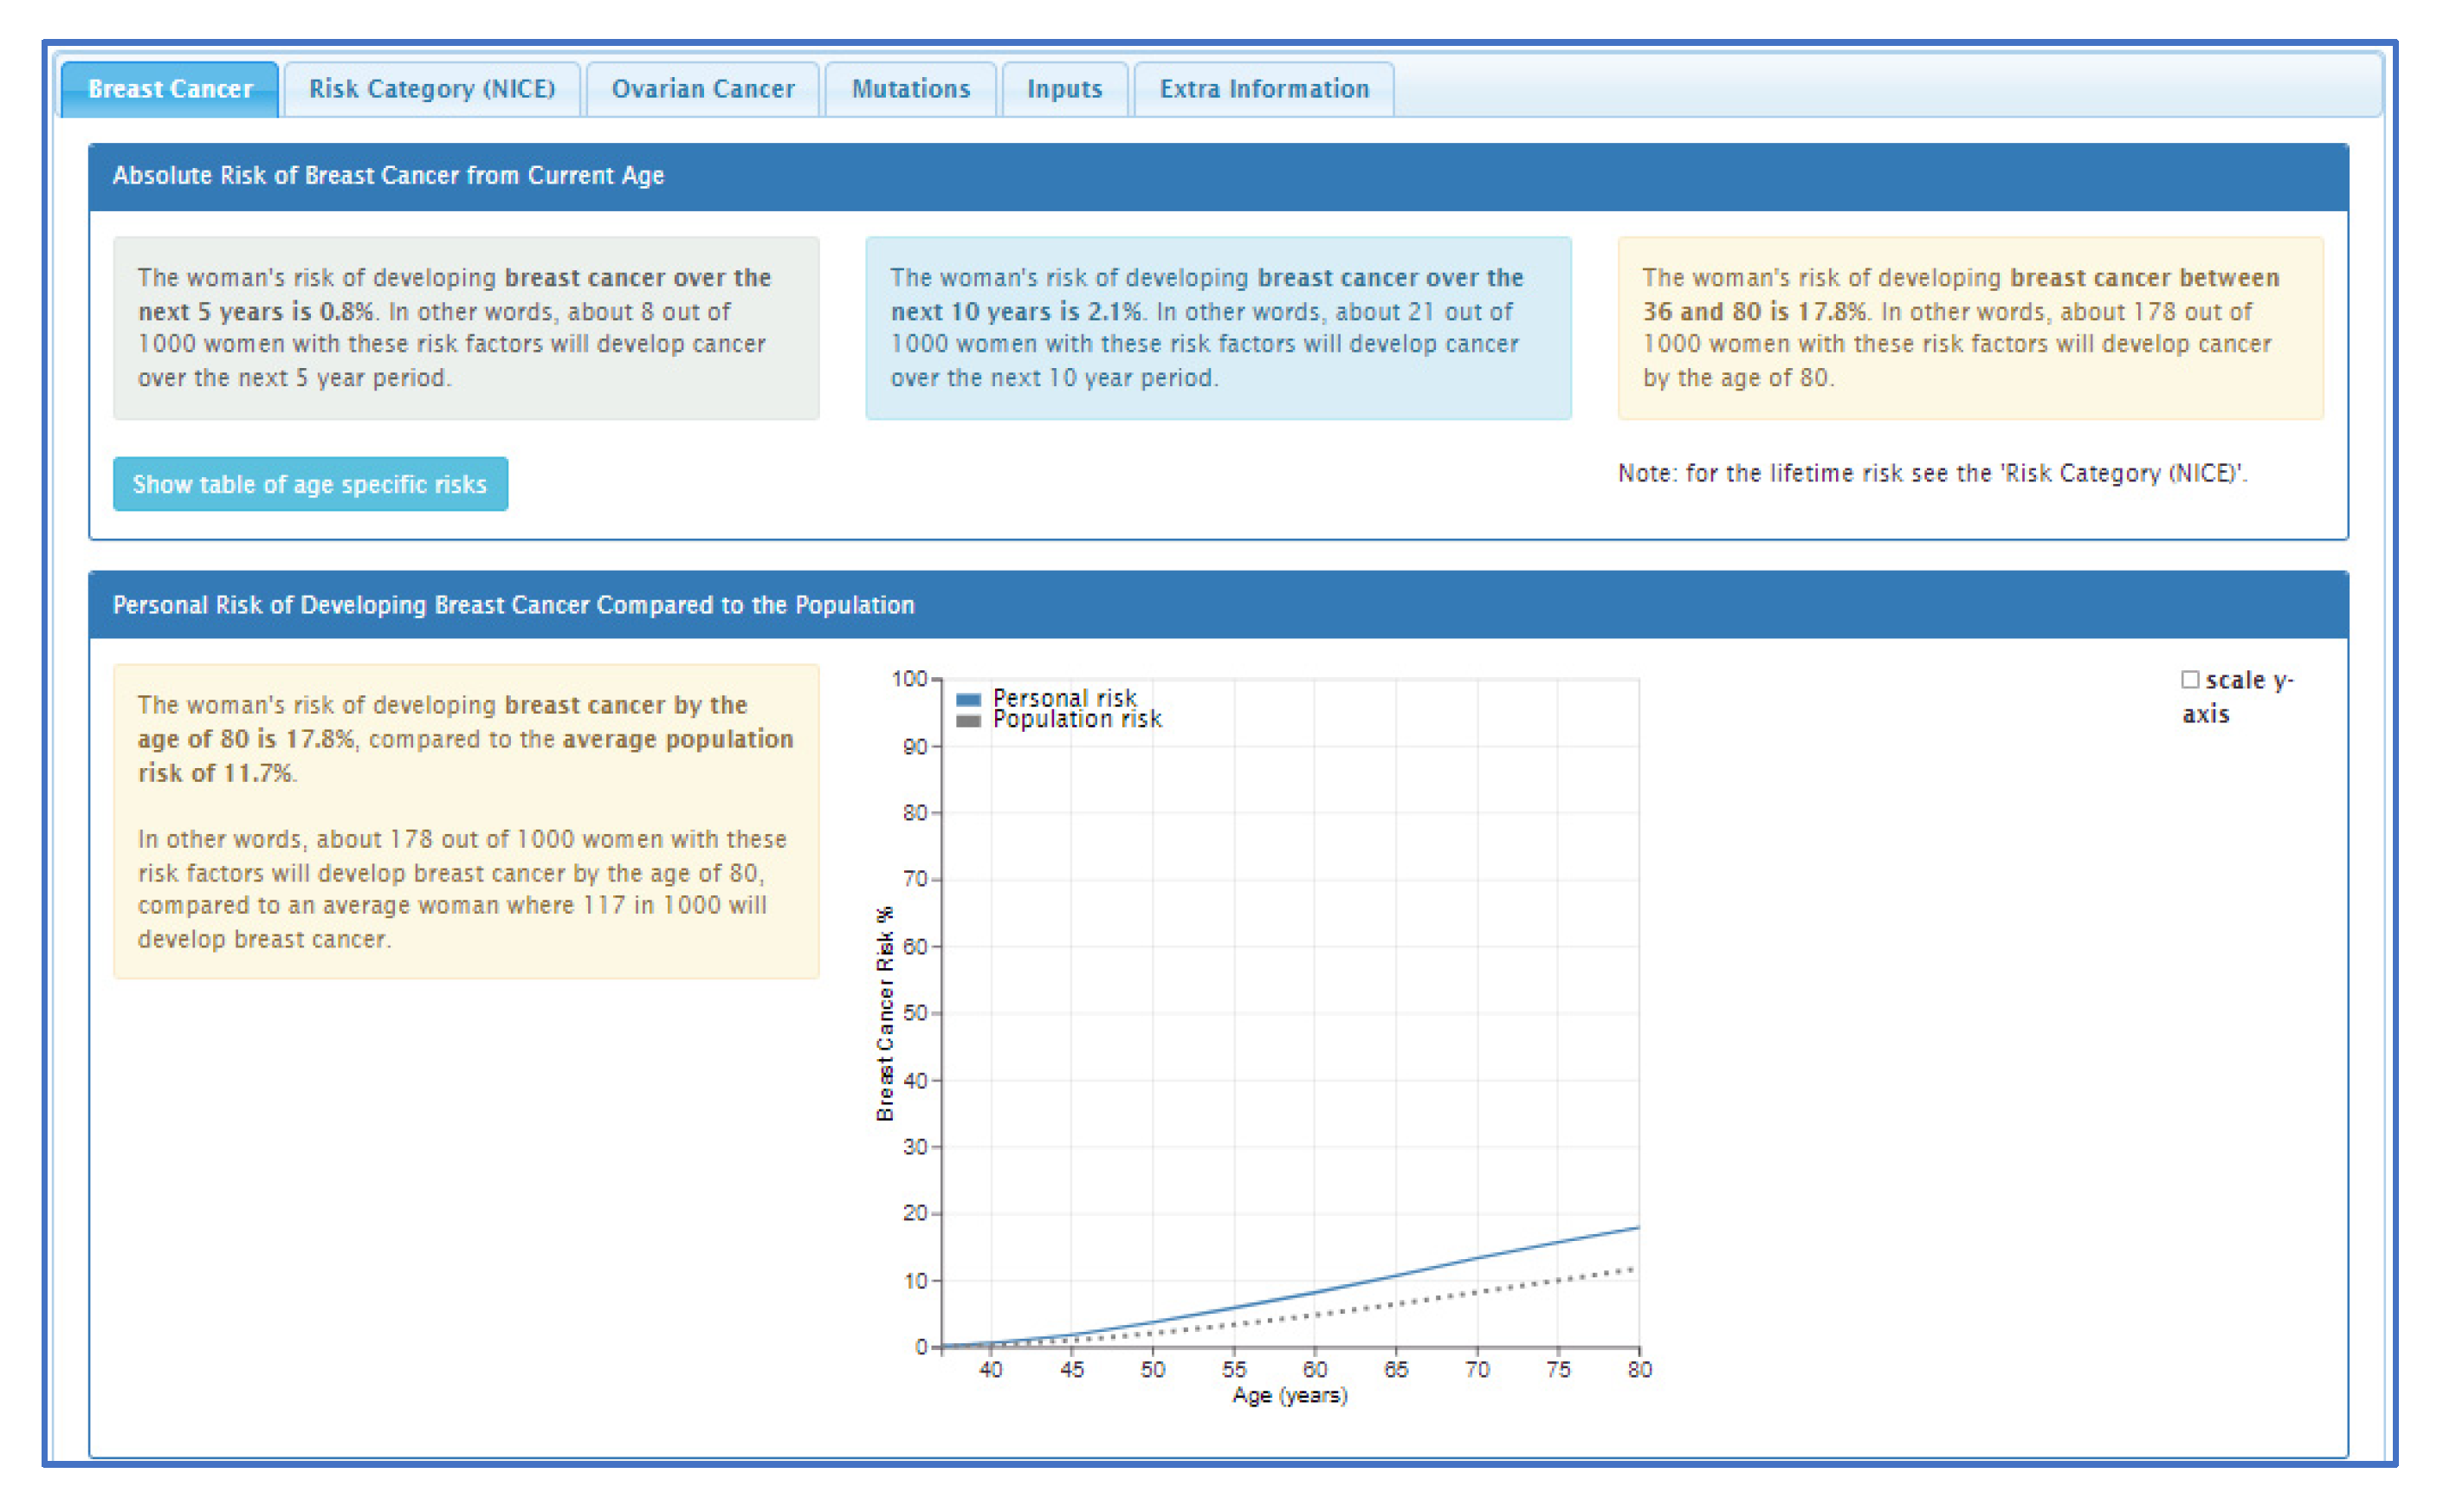Click the risk between 36 and 80 box
The width and height of the screenshot is (2437, 1512).
click(x=1969, y=328)
